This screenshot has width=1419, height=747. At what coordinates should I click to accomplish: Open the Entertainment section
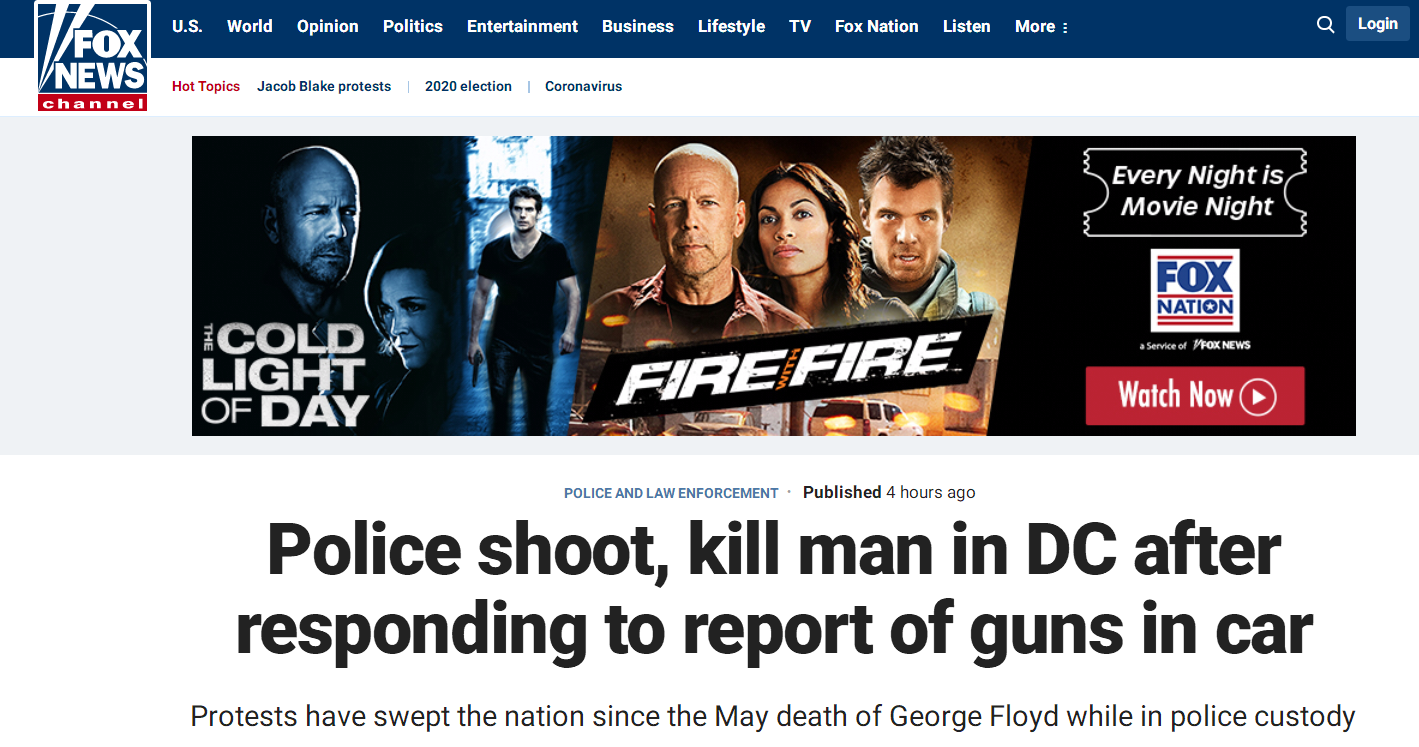tap(522, 27)
